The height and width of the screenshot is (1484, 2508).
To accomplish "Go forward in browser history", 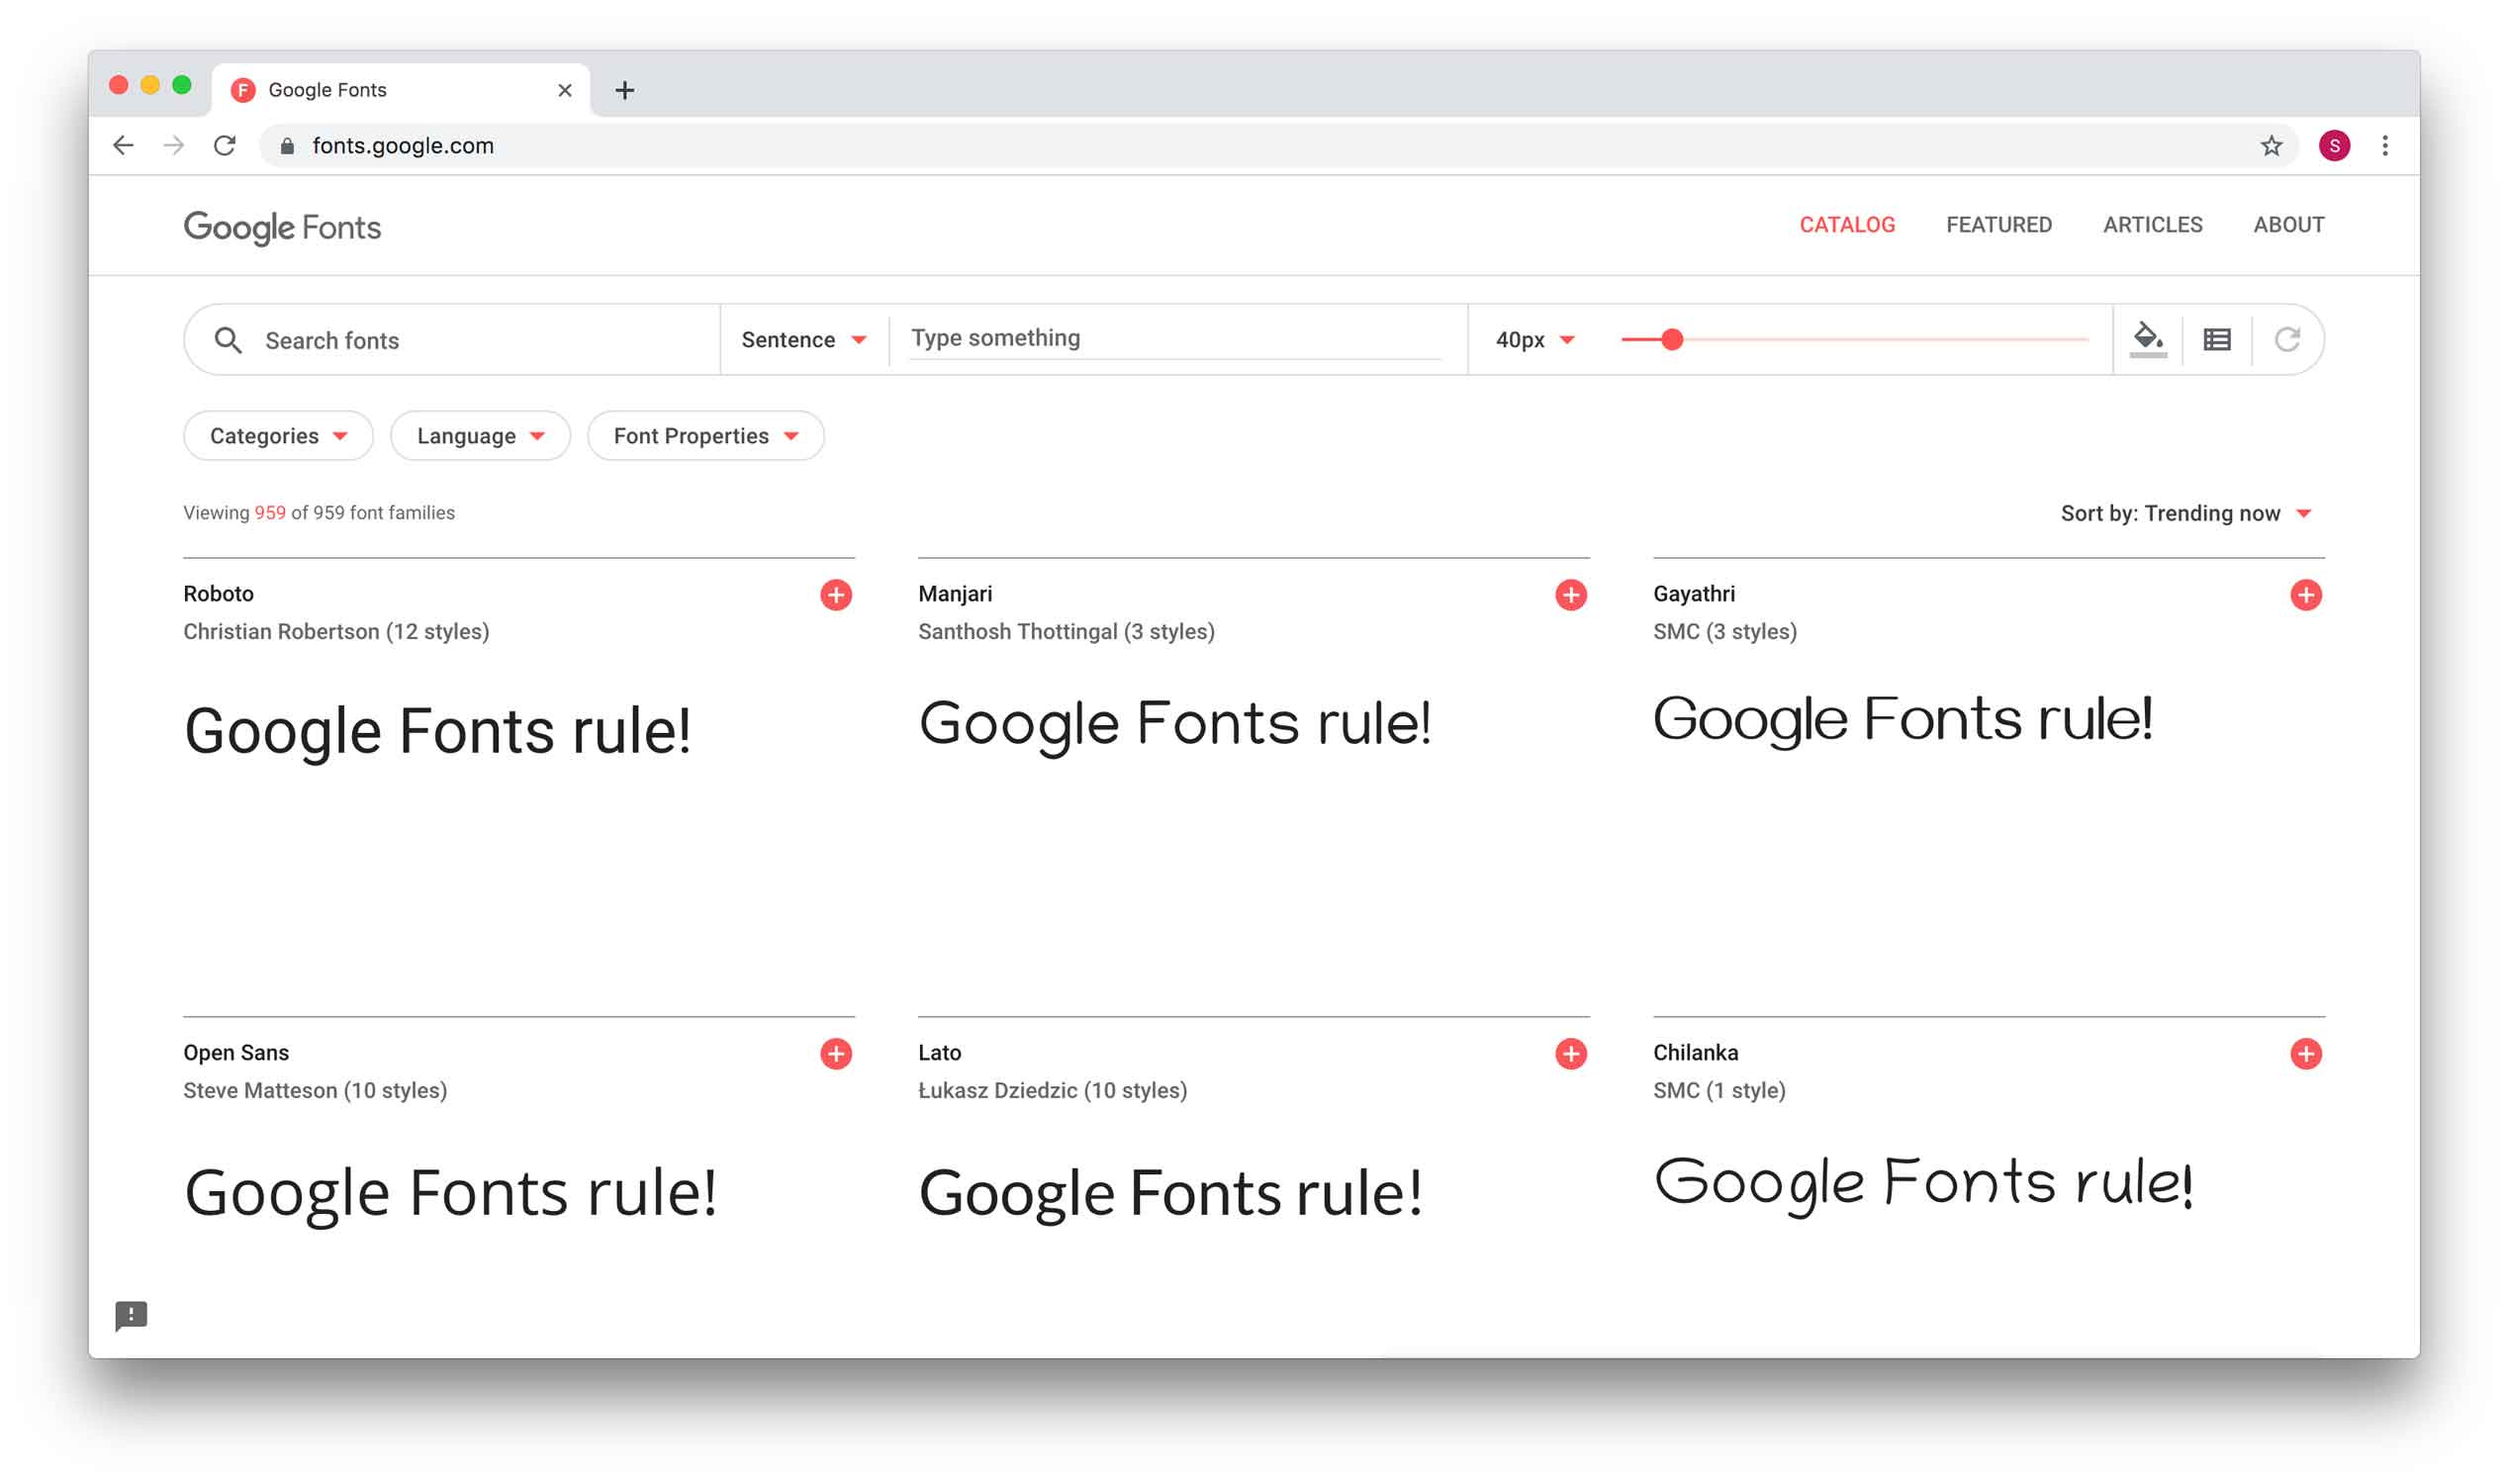I will click(174, 146).
